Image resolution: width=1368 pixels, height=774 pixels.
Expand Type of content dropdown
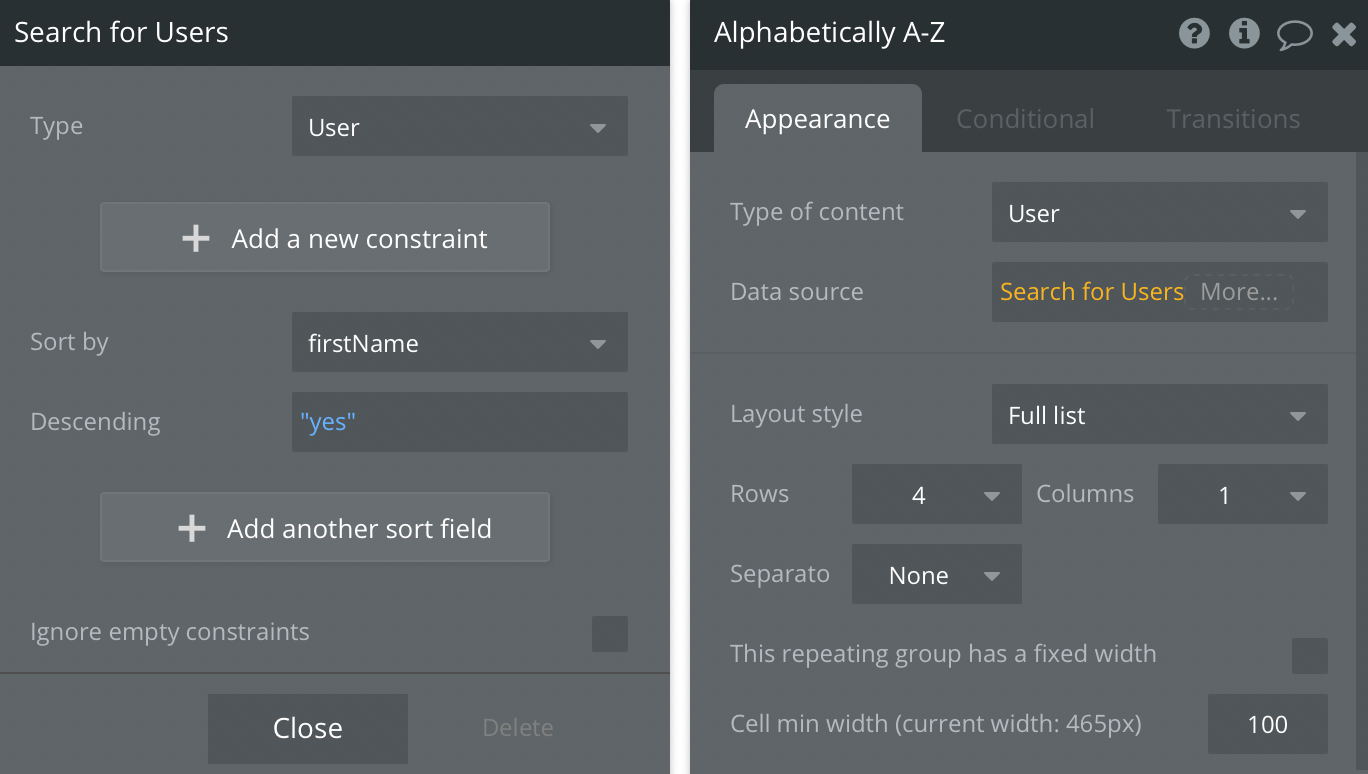click(x=1160, y=212)
